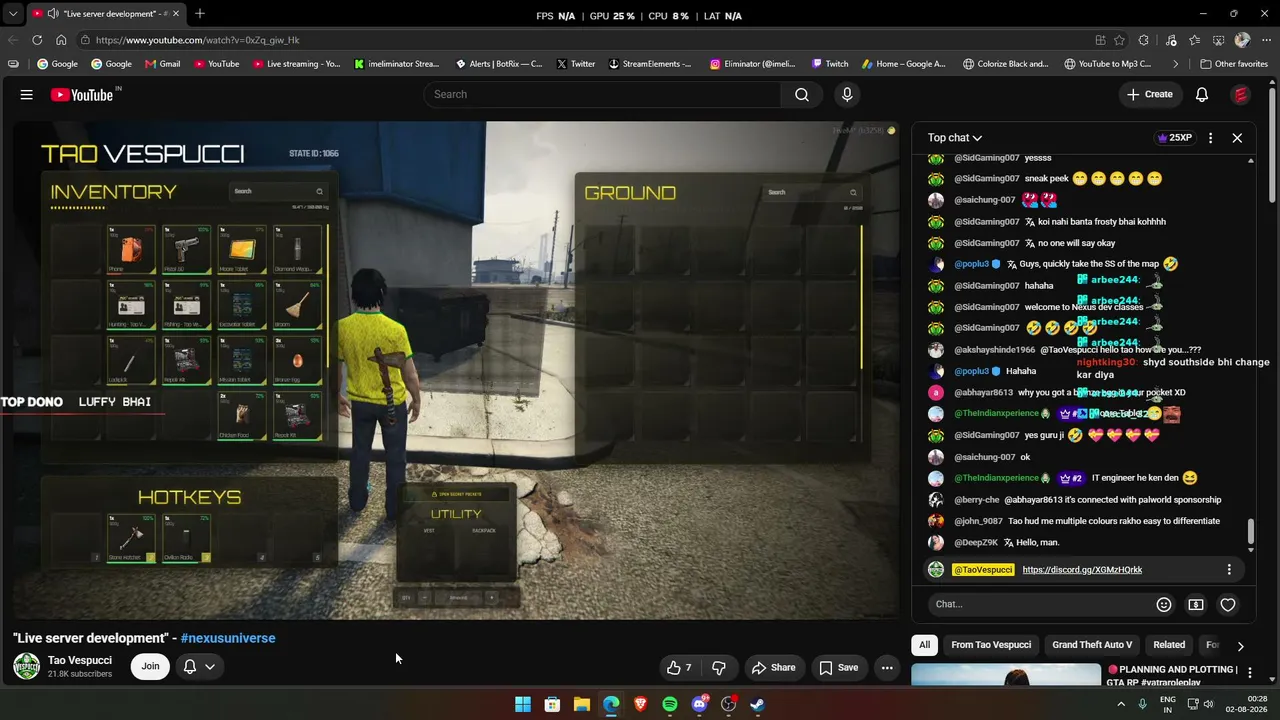Click the Join channel button
This screenshot has width=1280, height=720.
[150, 666]
